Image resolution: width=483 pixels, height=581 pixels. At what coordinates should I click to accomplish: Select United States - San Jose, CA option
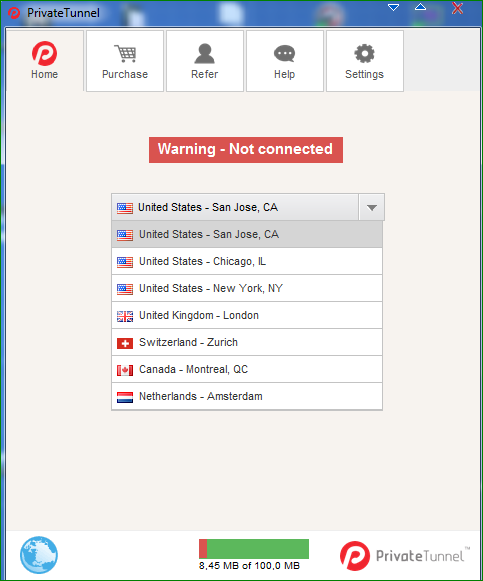click(247, 234)
